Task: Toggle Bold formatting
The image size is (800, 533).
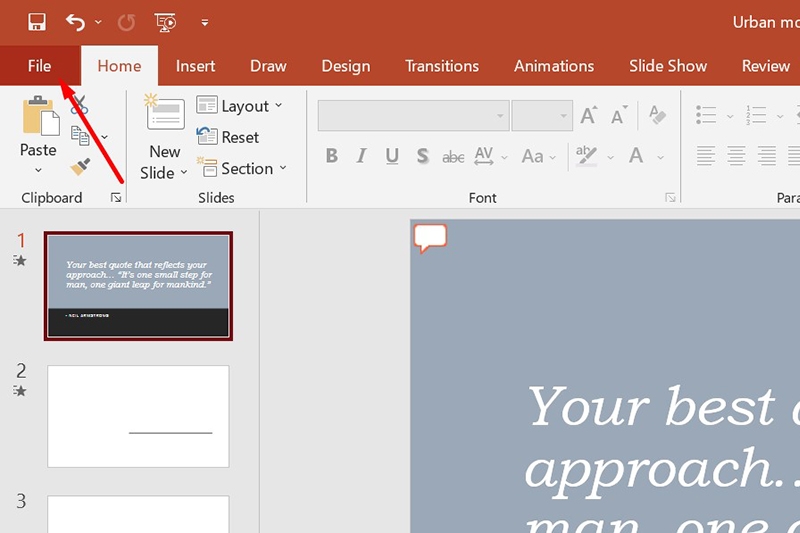Action: click(x=332, y=156)
